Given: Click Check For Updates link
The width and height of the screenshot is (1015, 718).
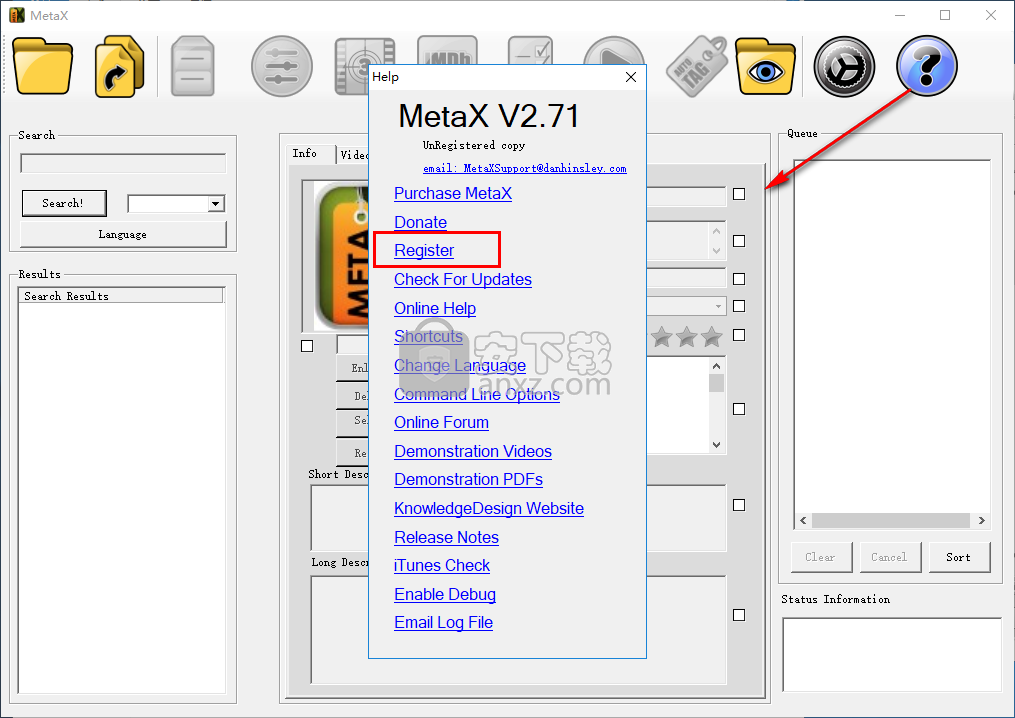Looking at the screenshot, I should [463, 280].
